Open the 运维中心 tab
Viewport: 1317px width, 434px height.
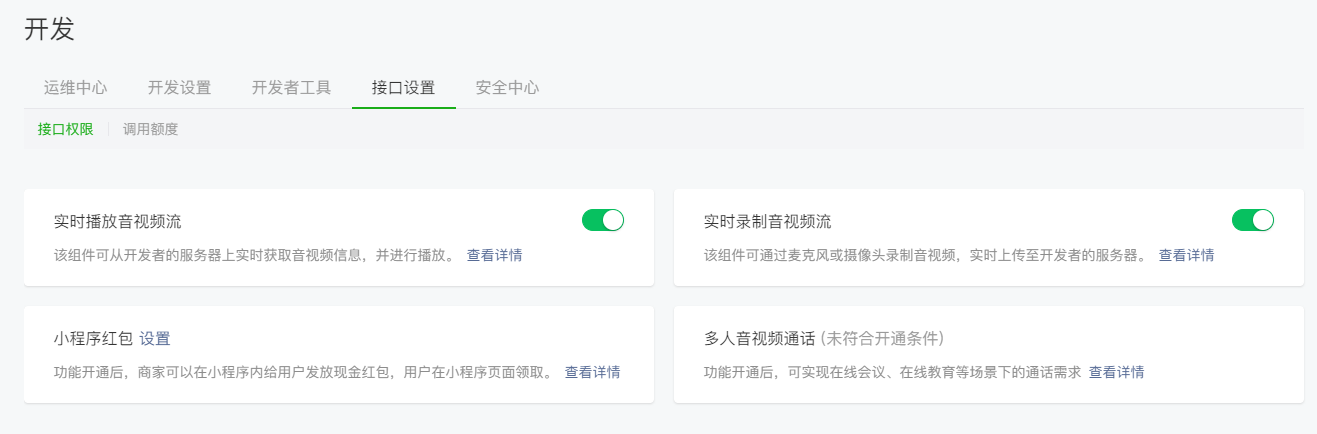(x=76, y=87)
